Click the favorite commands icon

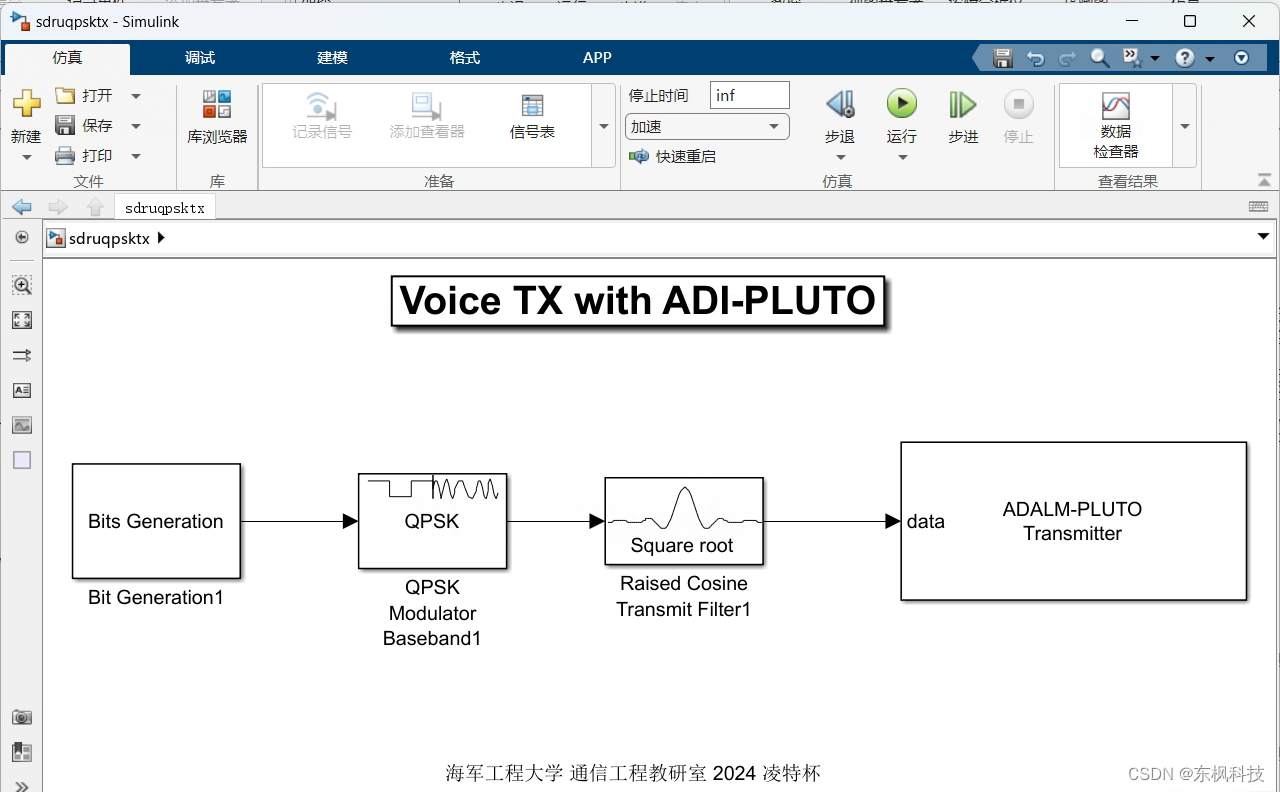[x=1131, y=58]
